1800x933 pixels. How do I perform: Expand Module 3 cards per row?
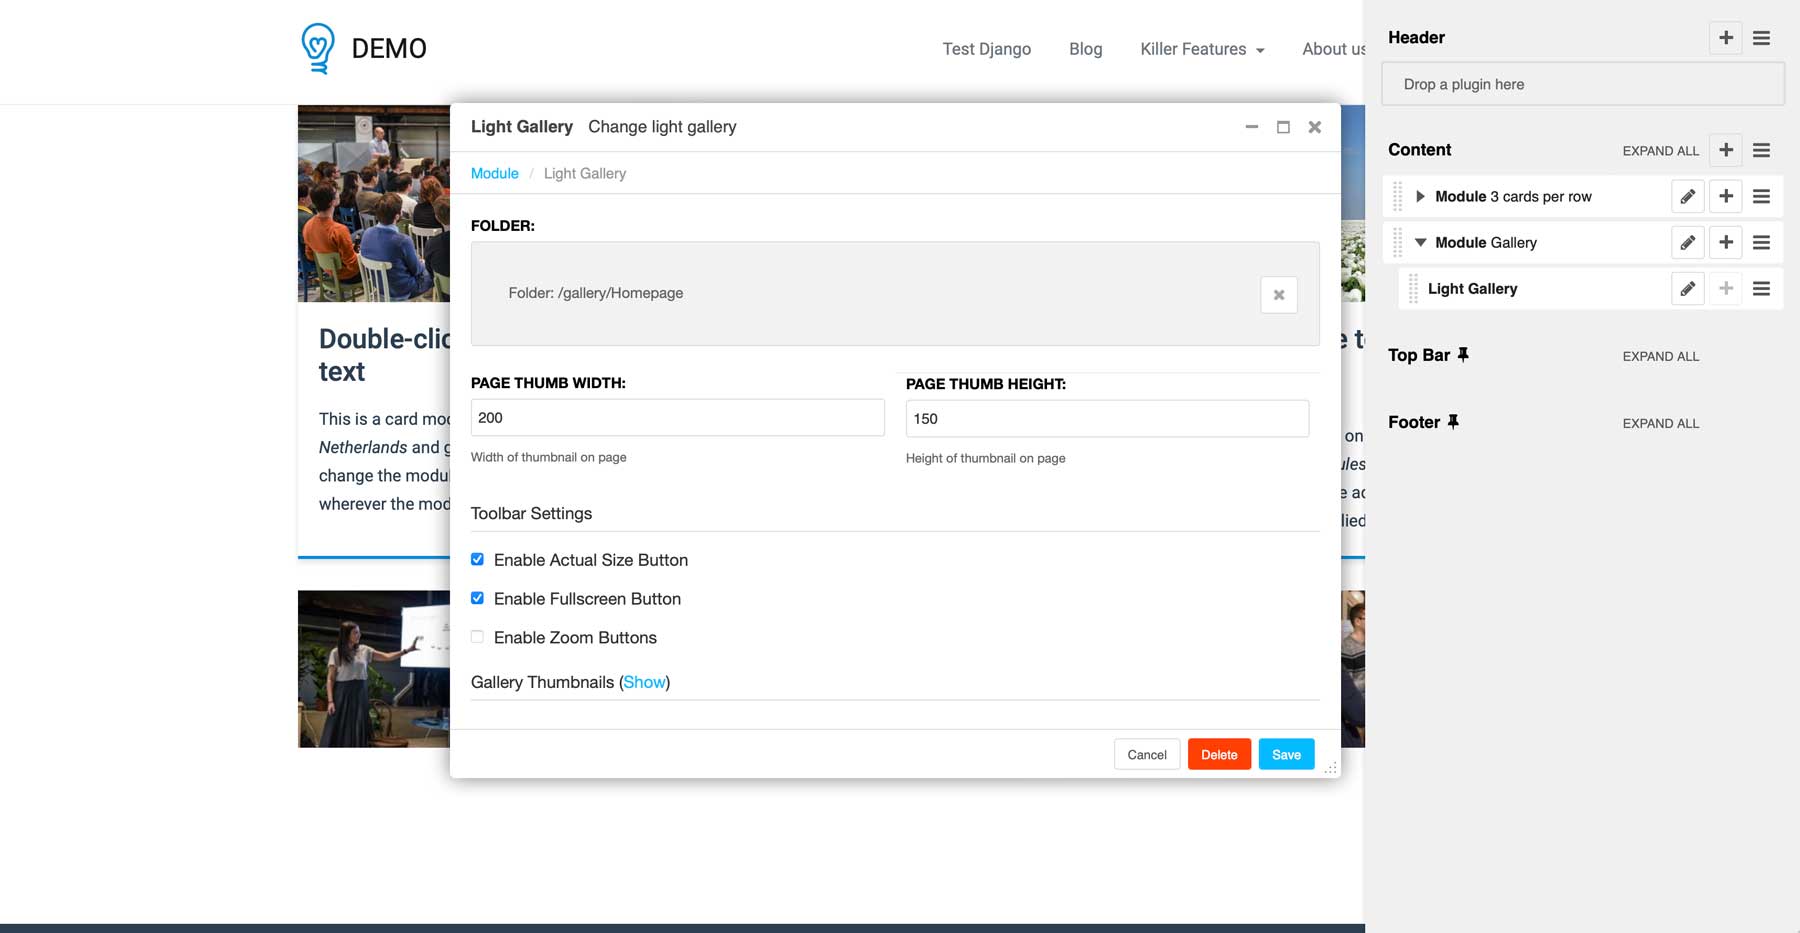tap(1421, 196)
